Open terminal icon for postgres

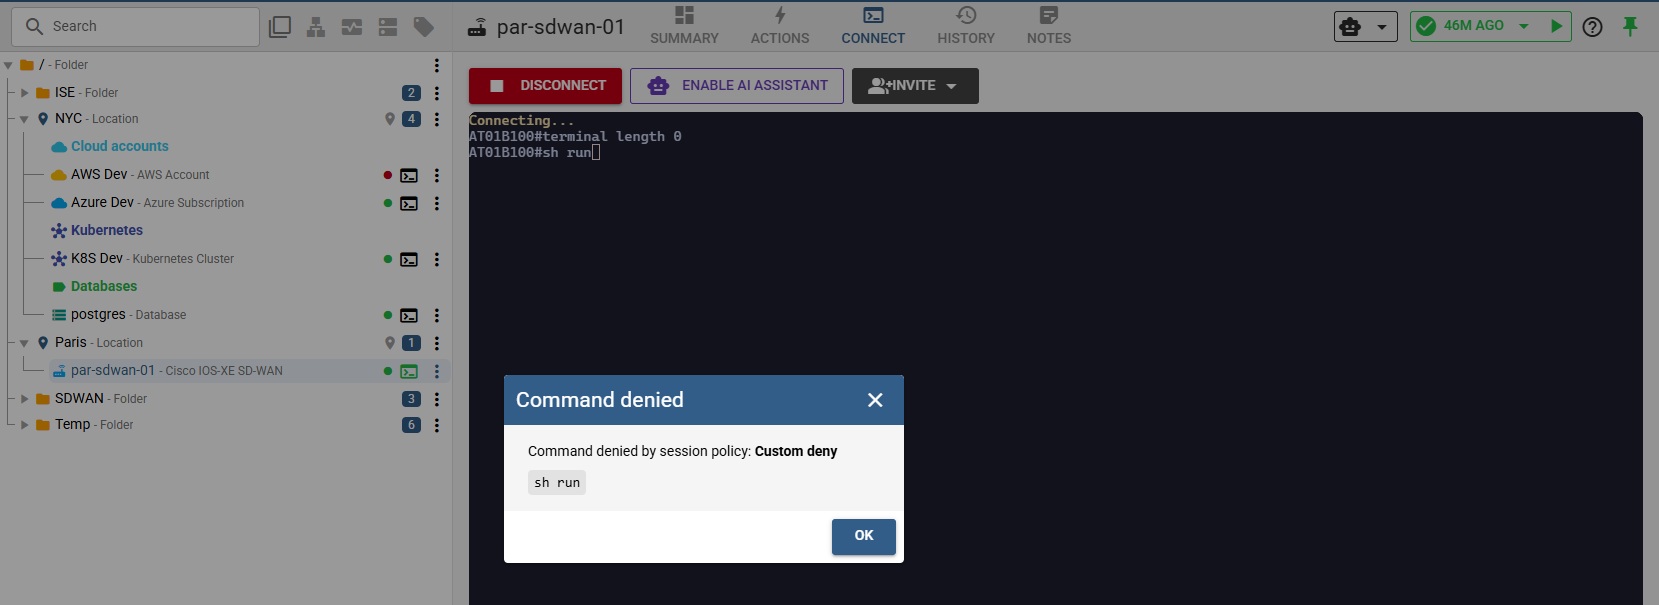tap(409, 315)
